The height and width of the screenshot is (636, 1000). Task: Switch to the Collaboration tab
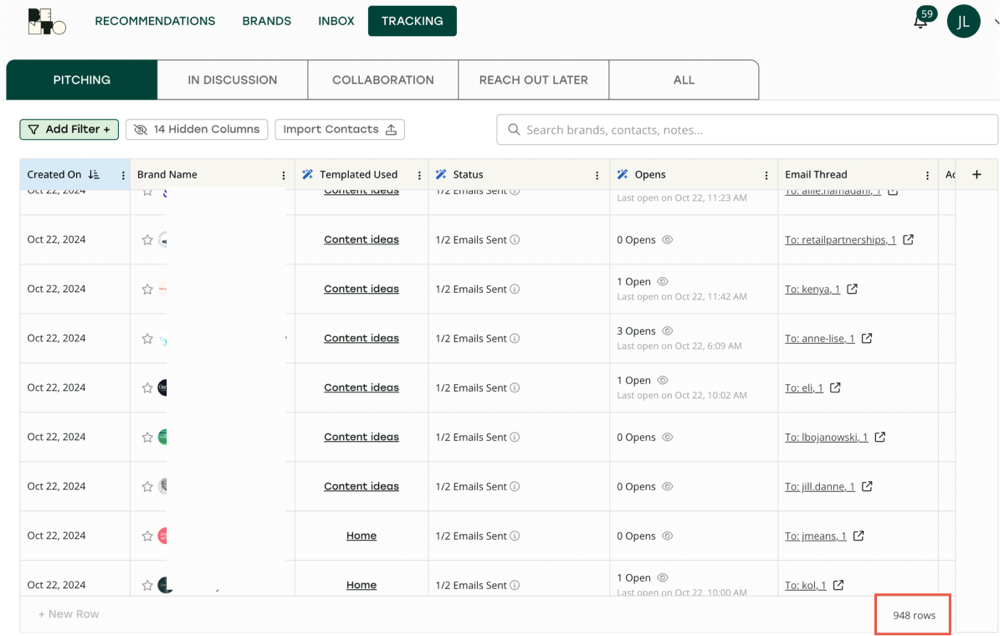pos(383,80)
